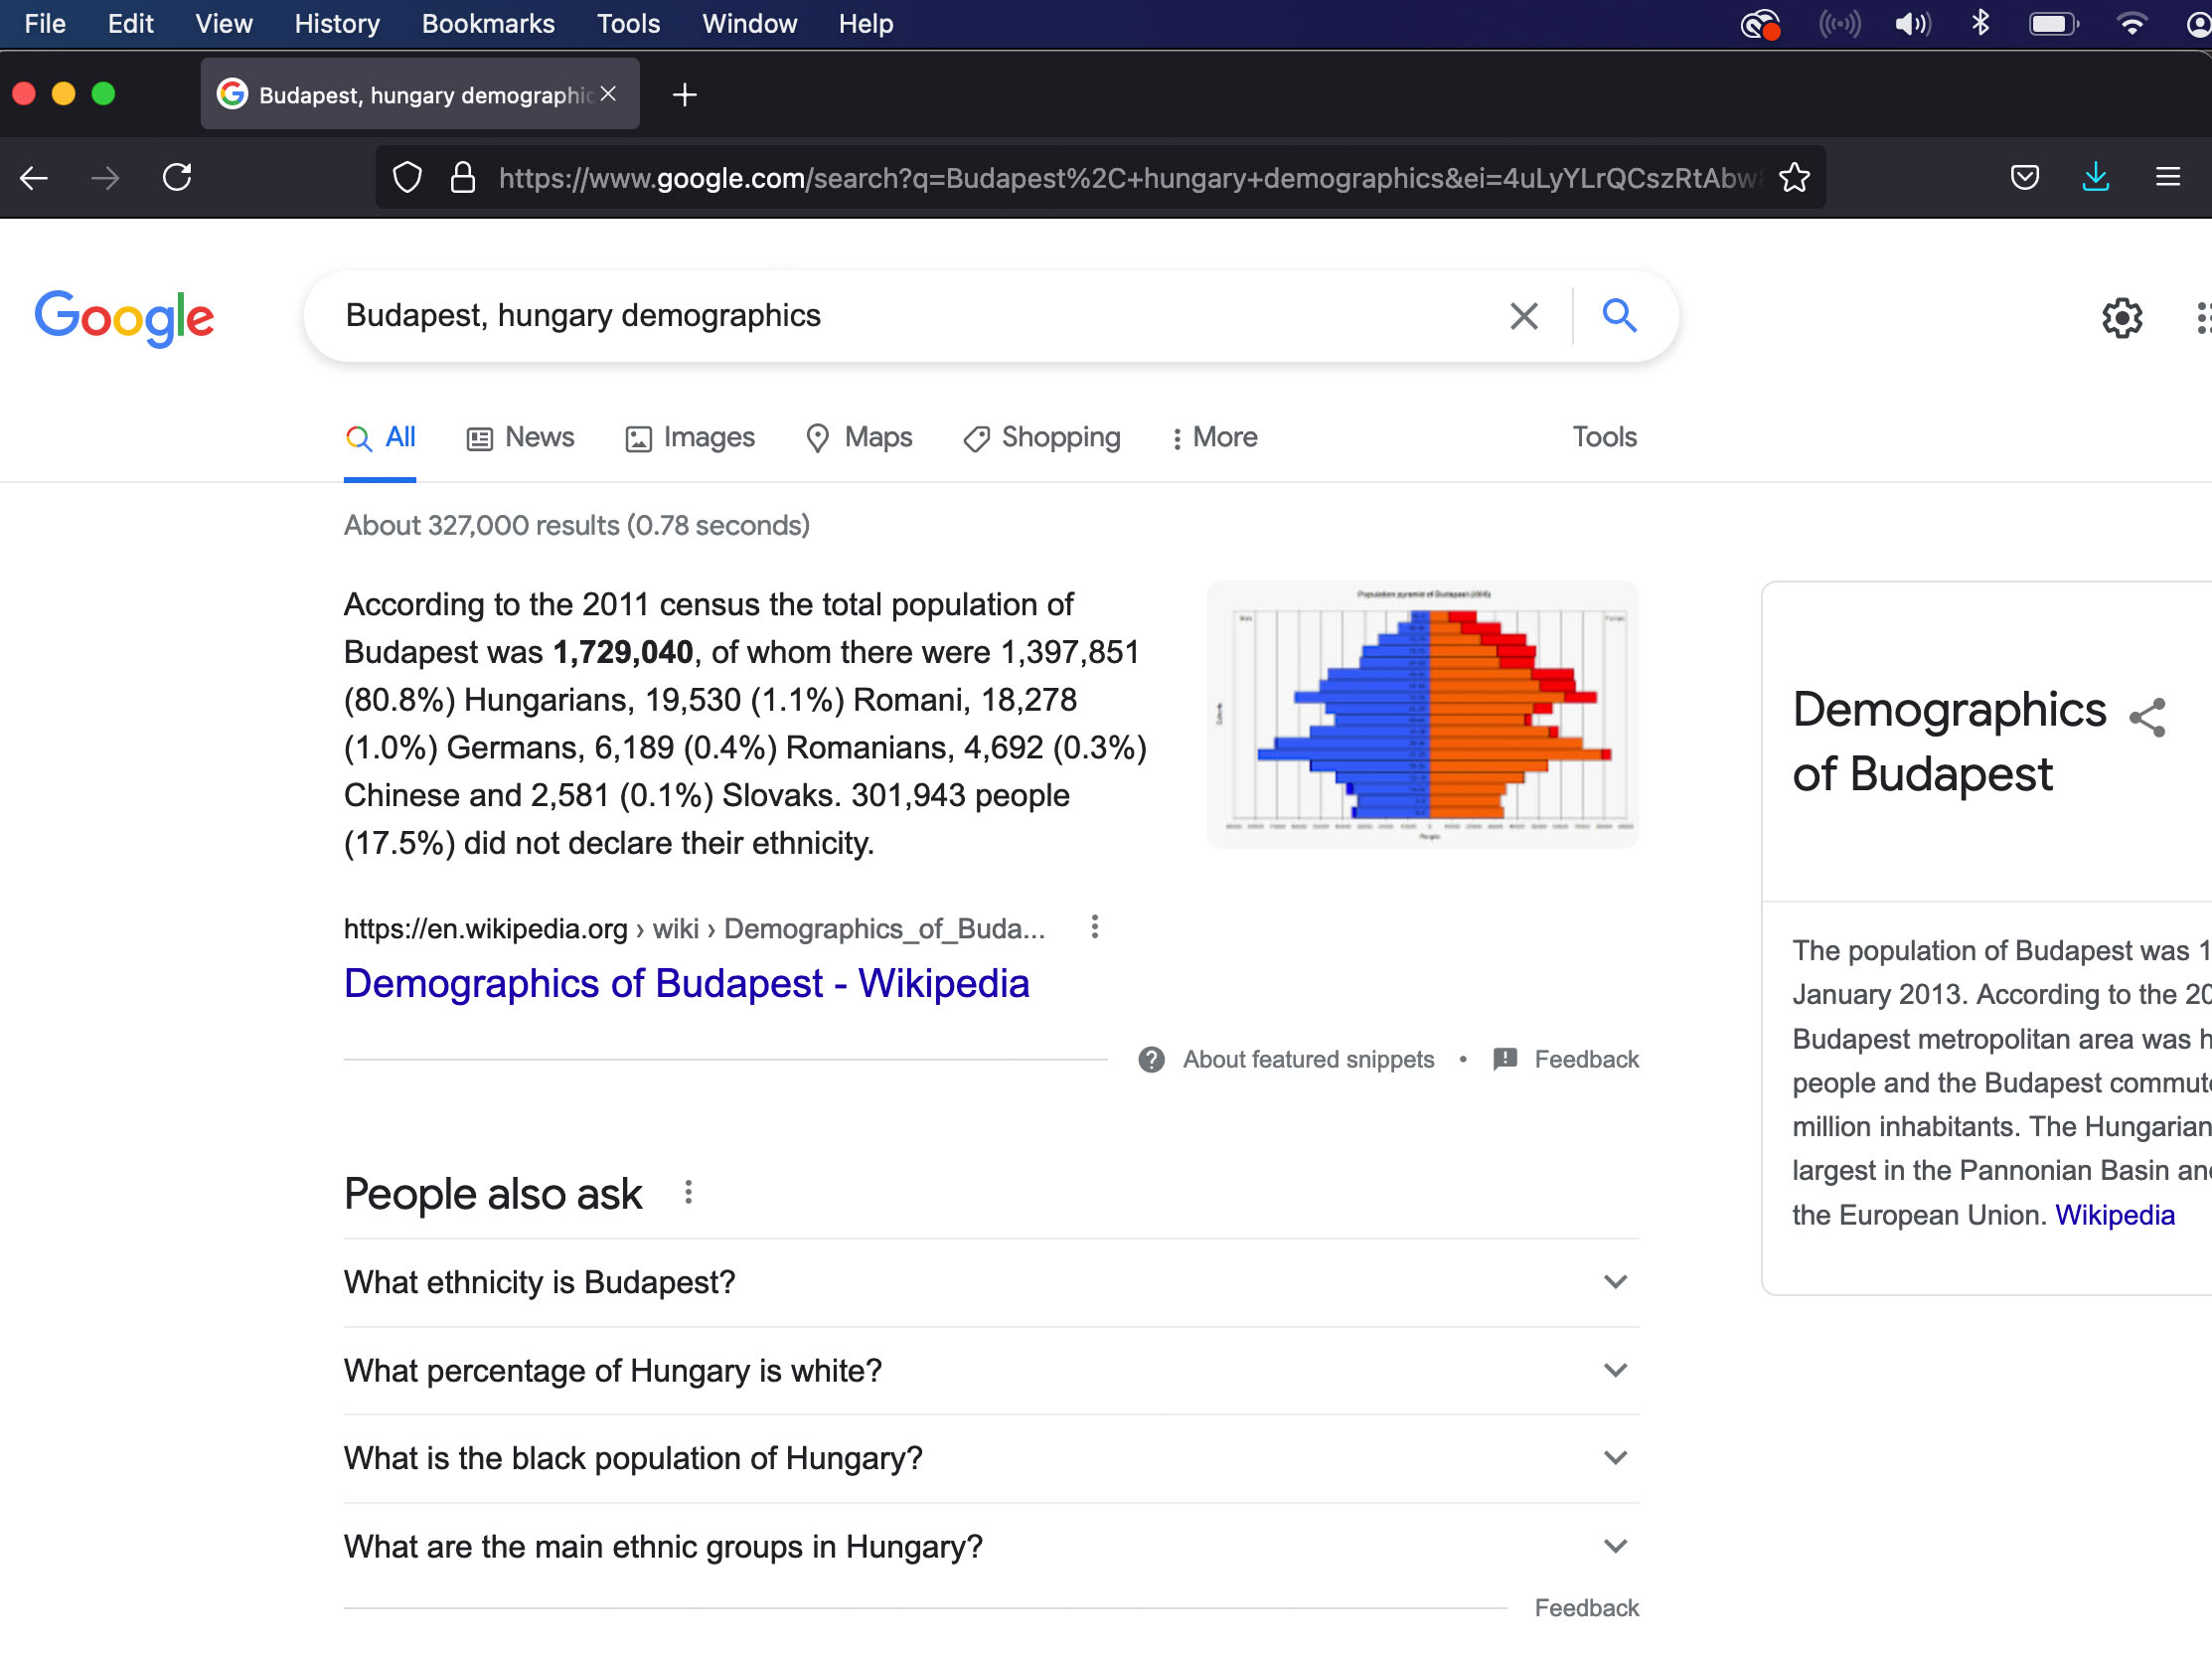Image resolution: width=2212 pixels, height=1656 pixels.
Task: Expand 'What are the main ethnic groups in Hungary?'
Action: coord(990,1546)
